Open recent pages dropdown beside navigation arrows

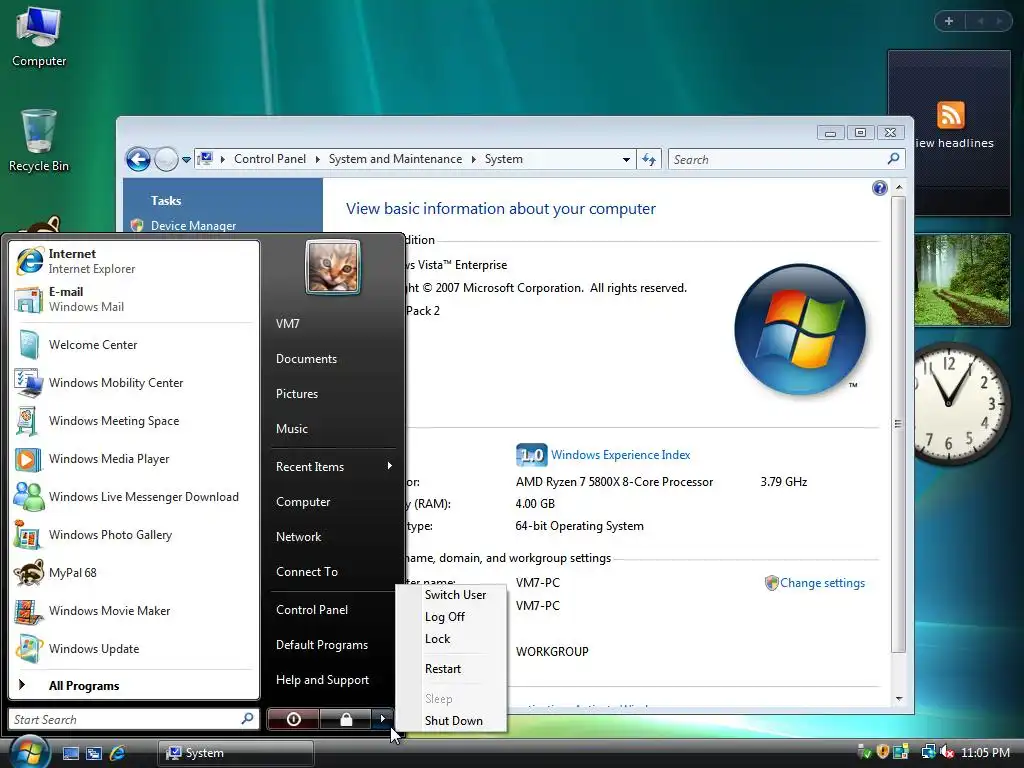pos(186,159)
